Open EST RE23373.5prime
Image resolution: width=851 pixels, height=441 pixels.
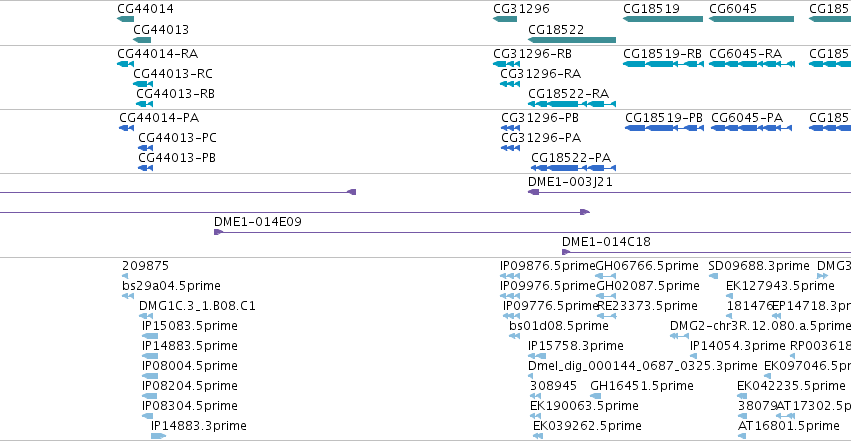coord(606,316)
